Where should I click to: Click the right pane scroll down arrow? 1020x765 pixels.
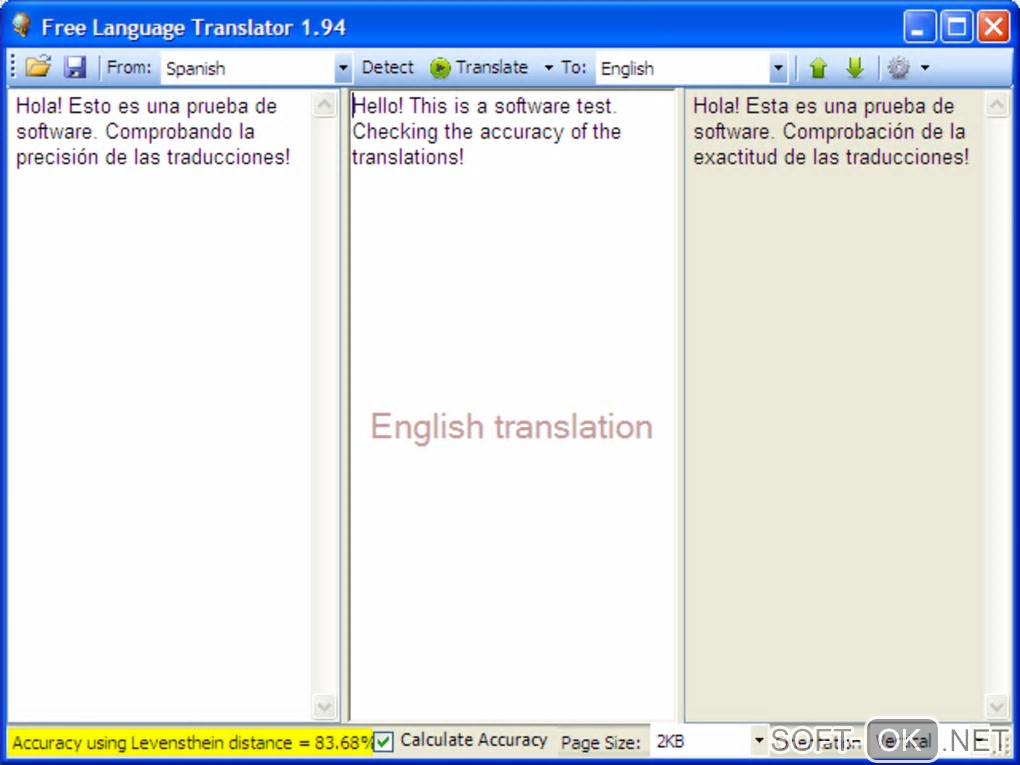997,706
